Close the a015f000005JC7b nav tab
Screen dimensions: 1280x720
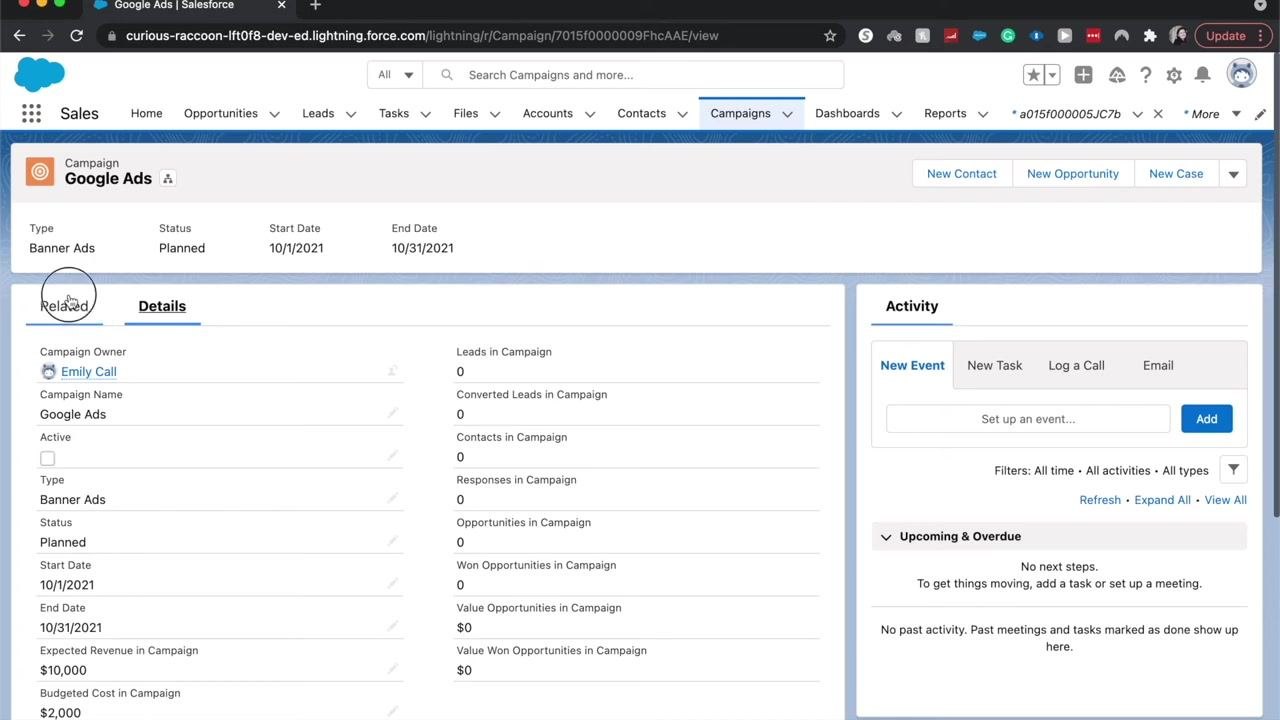1158,114
